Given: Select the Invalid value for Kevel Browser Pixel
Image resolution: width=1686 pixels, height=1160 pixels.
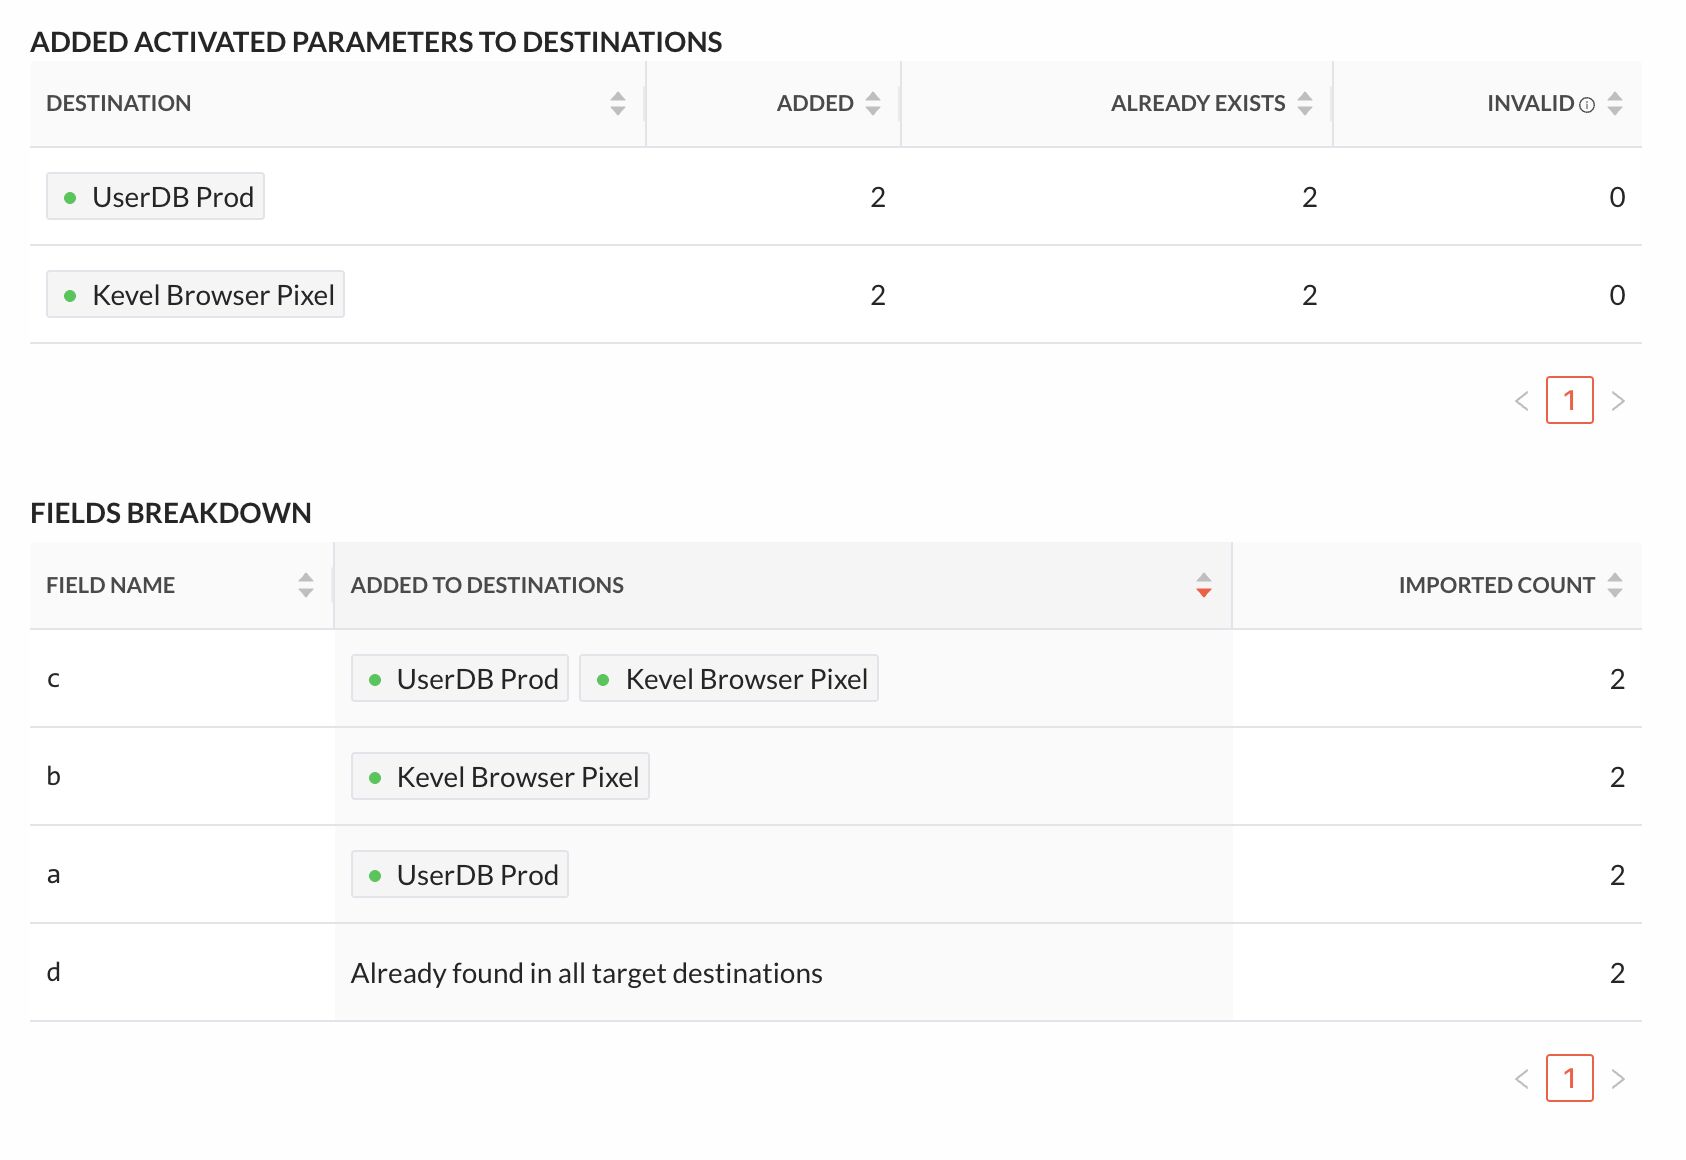Looking at the screenshot, I should pyautogui.click(x=1617, y=295).
